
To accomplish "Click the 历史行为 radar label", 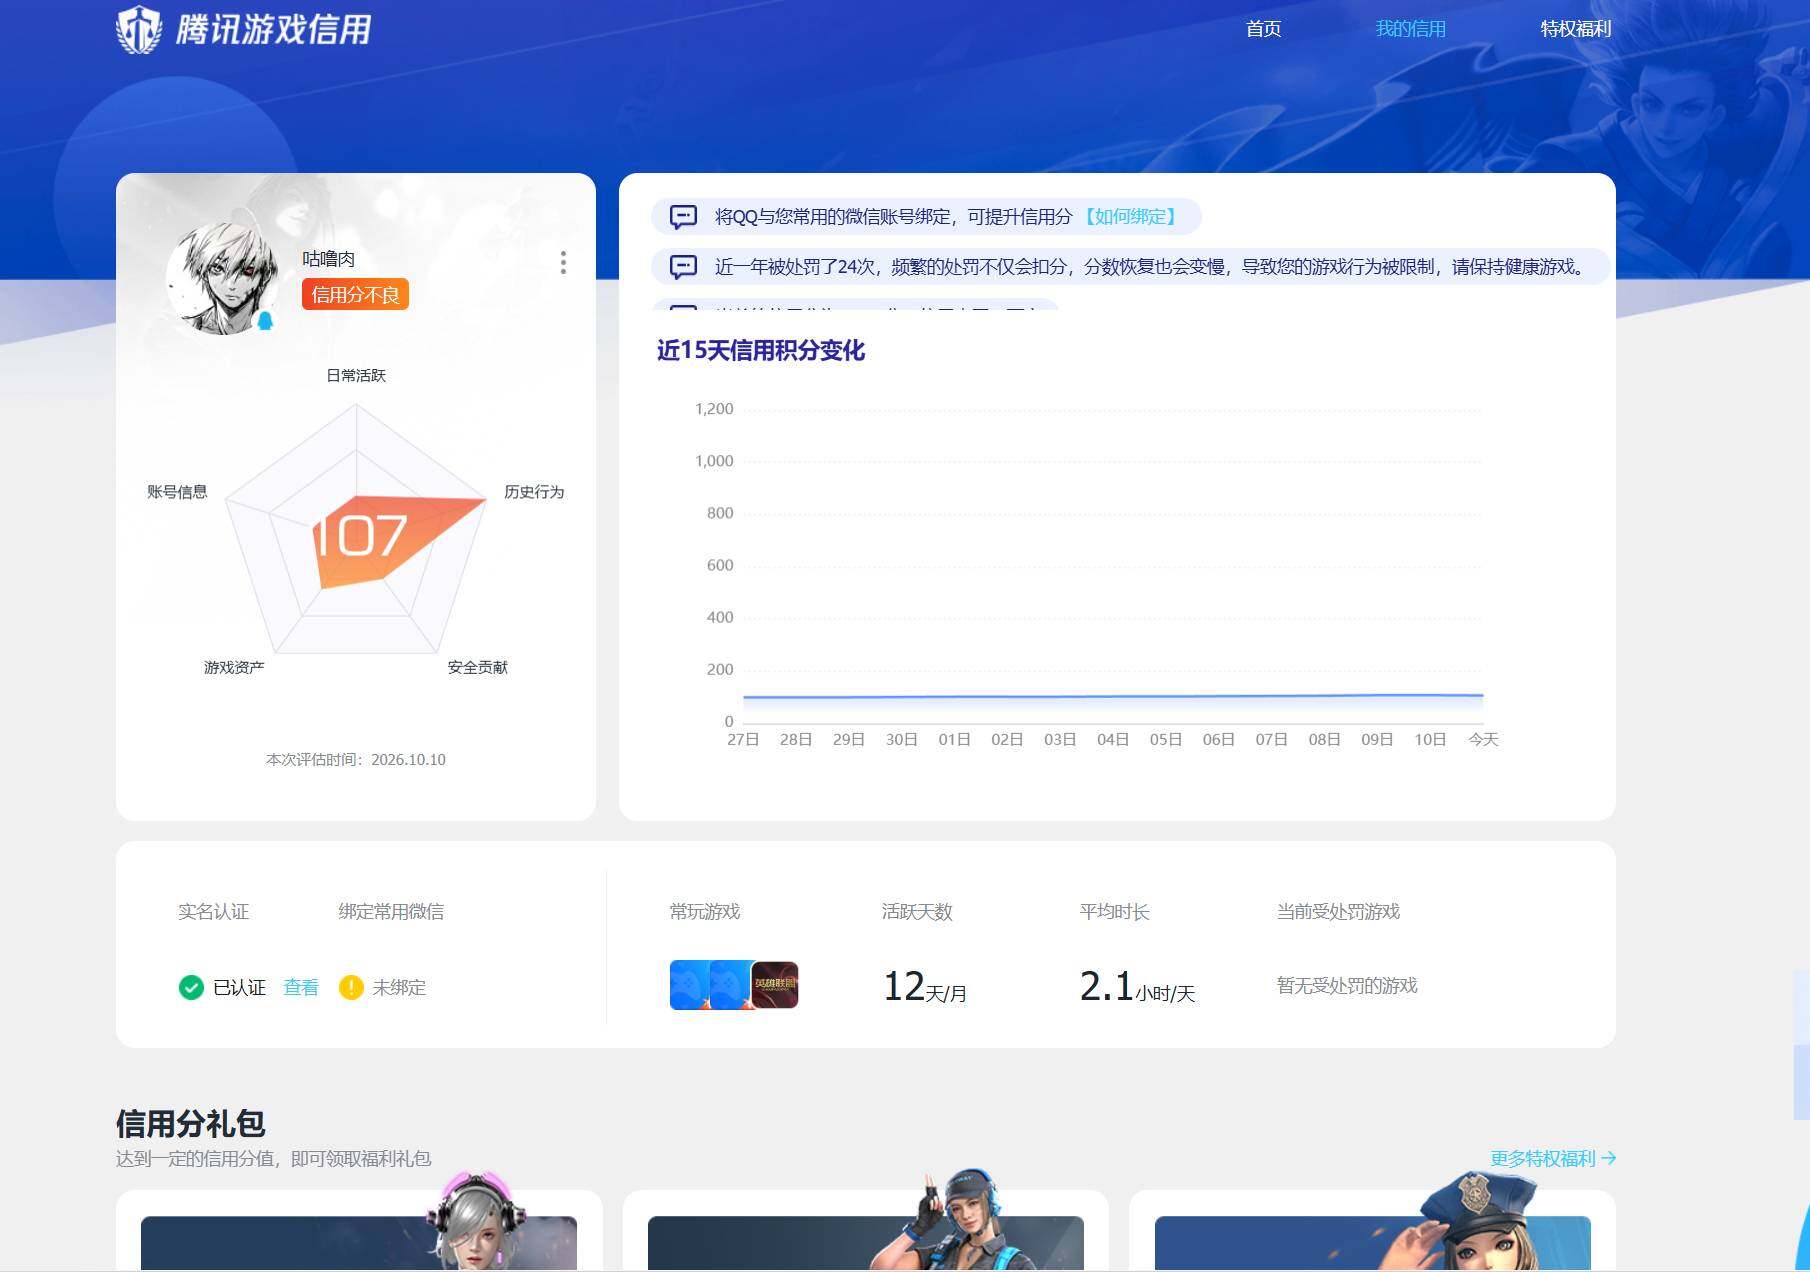I will tap(534, 491).
